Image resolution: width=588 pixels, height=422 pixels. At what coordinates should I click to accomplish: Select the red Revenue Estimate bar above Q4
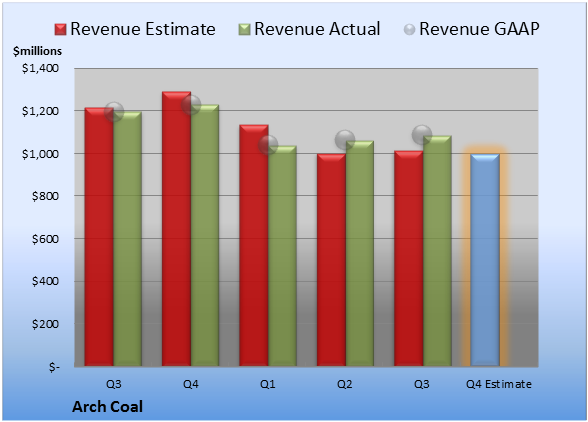(x=176, y=228)
